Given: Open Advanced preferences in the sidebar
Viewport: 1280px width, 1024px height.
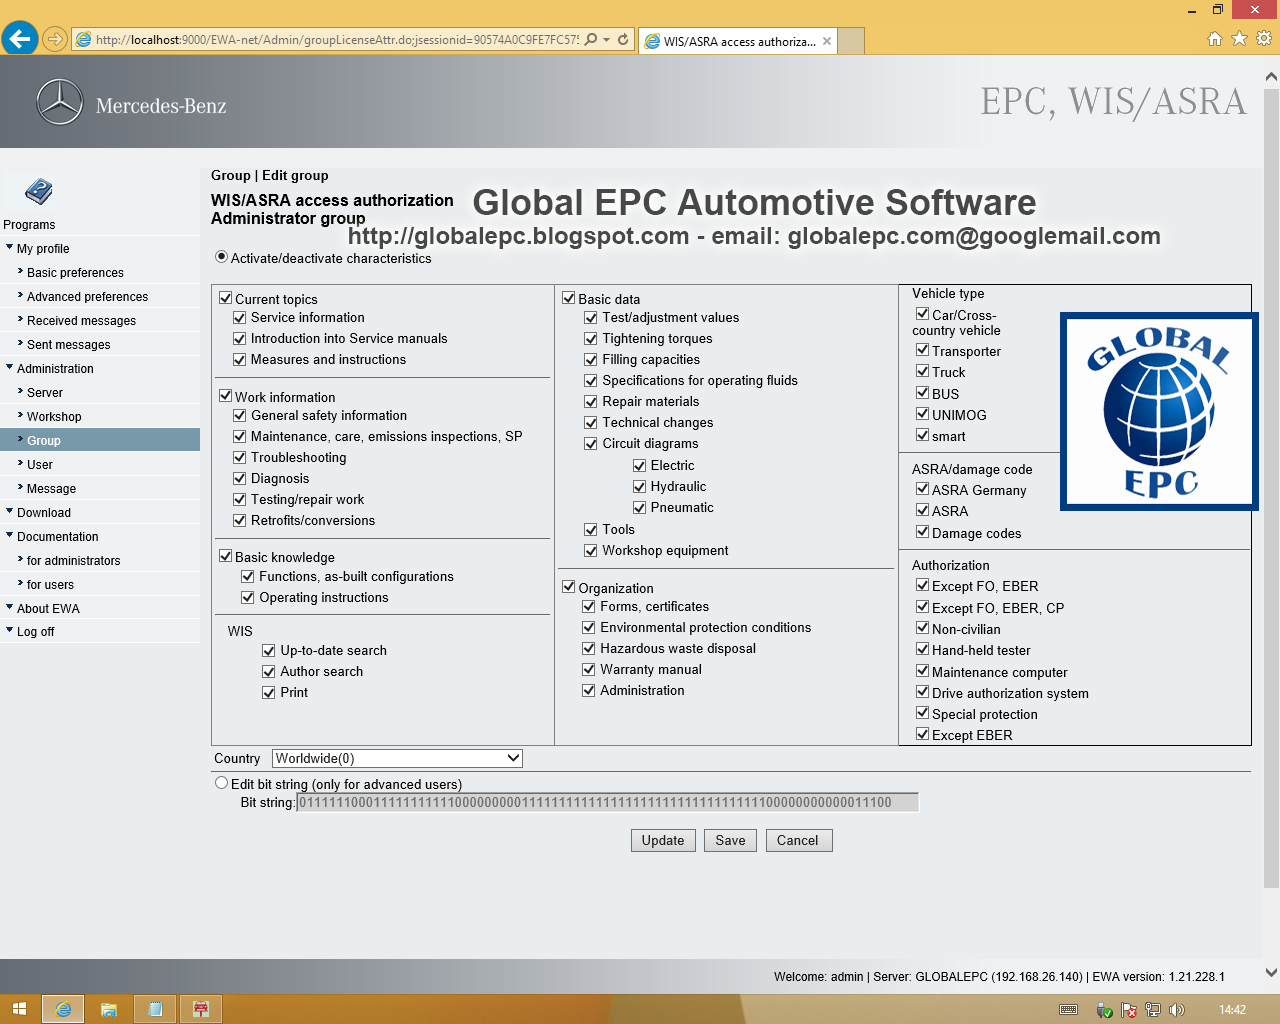Looking at the screenshot, I should pos(87,297).
